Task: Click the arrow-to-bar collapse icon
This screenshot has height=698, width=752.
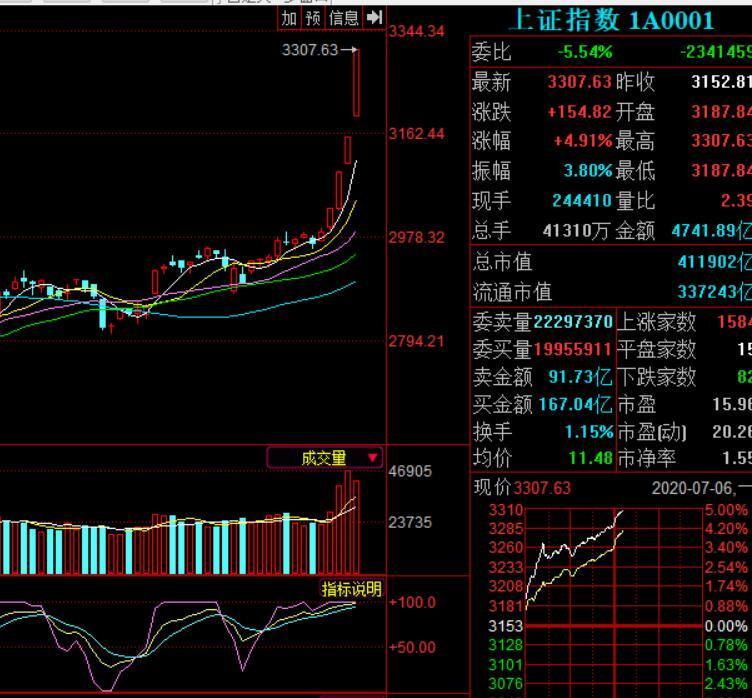Action: pyautogui.click(x=374, y=18)
